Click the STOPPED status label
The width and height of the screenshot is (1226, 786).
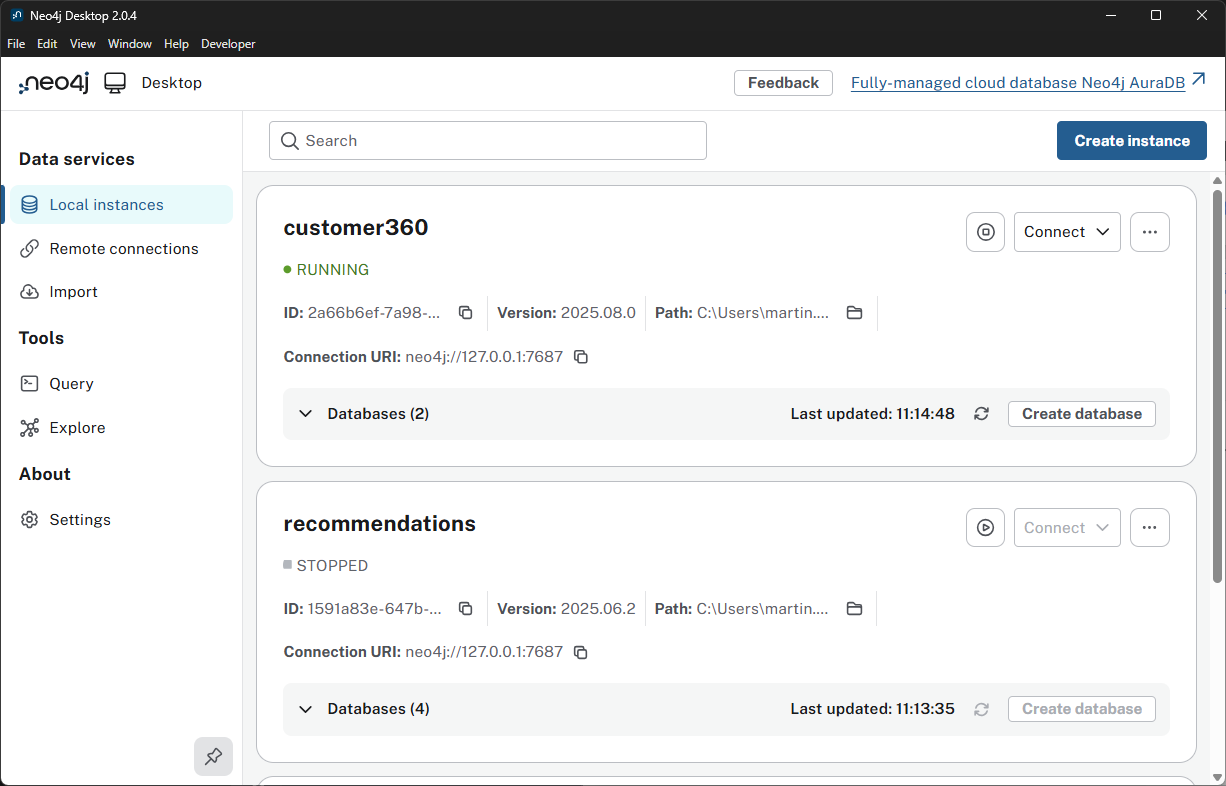tap(332, 566)
